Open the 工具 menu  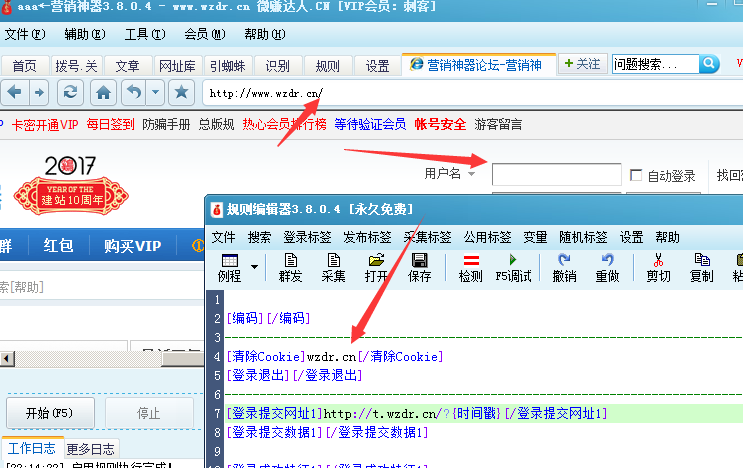pos(145,34)
